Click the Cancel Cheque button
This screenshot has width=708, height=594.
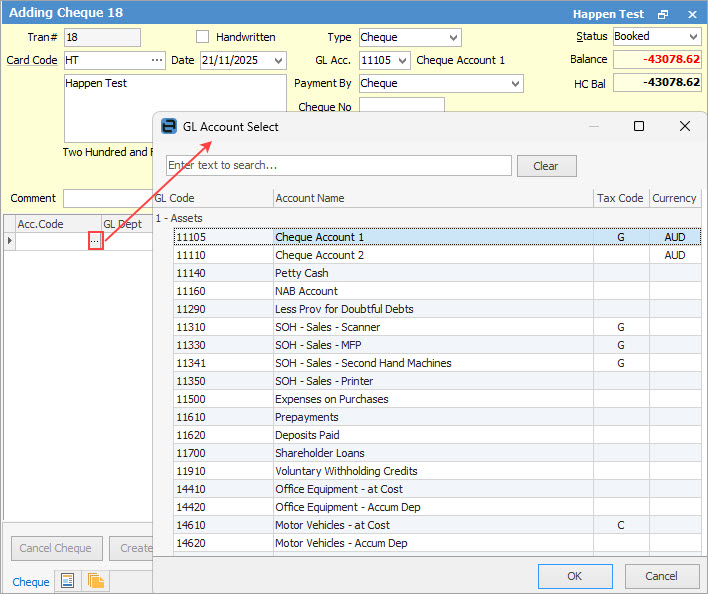coord(56,548)
